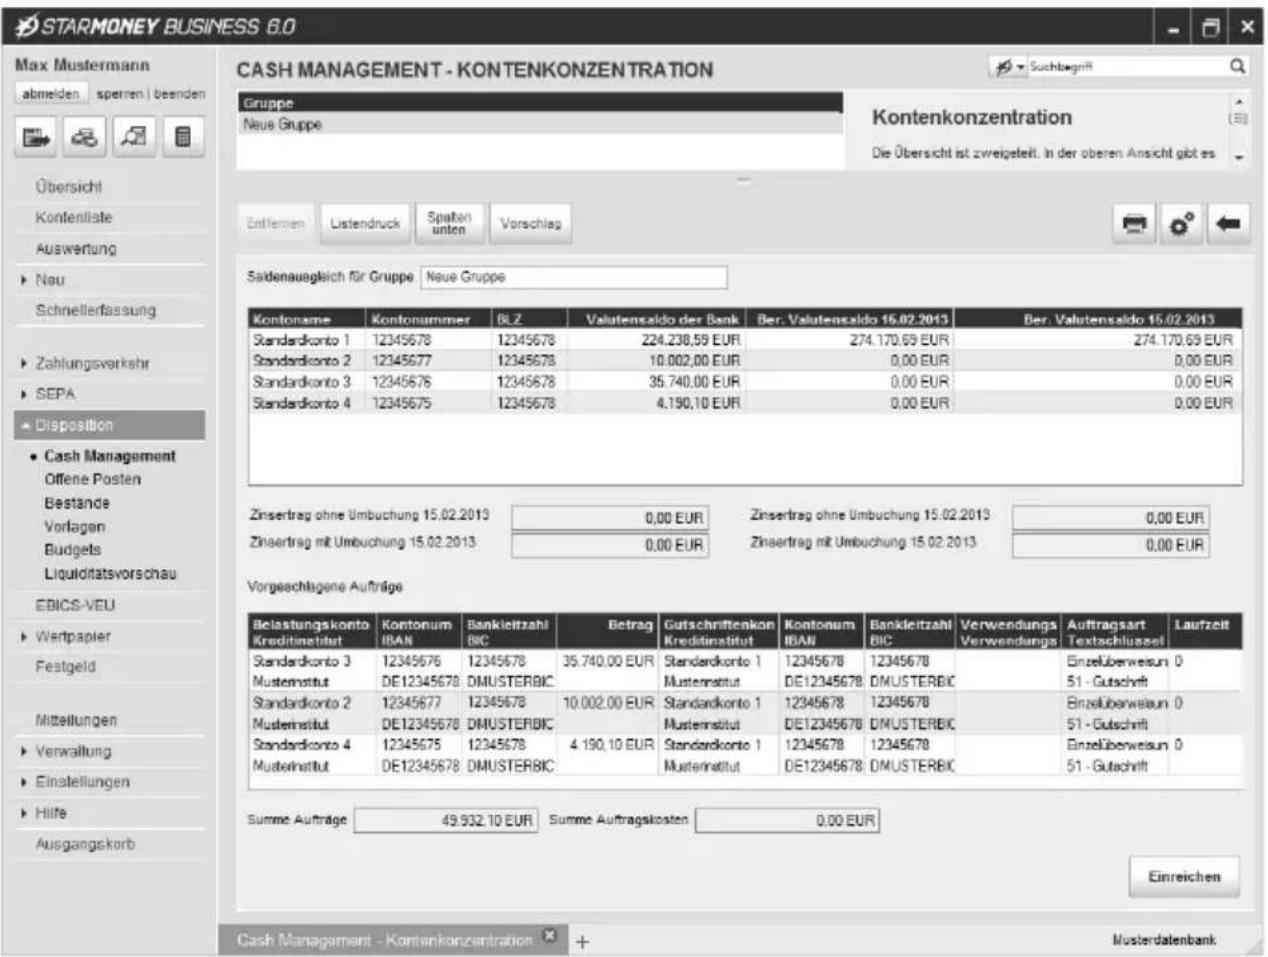Select the Standardkonto 2 row in the accounts table
1268x957 pixels.
[745, 361]
